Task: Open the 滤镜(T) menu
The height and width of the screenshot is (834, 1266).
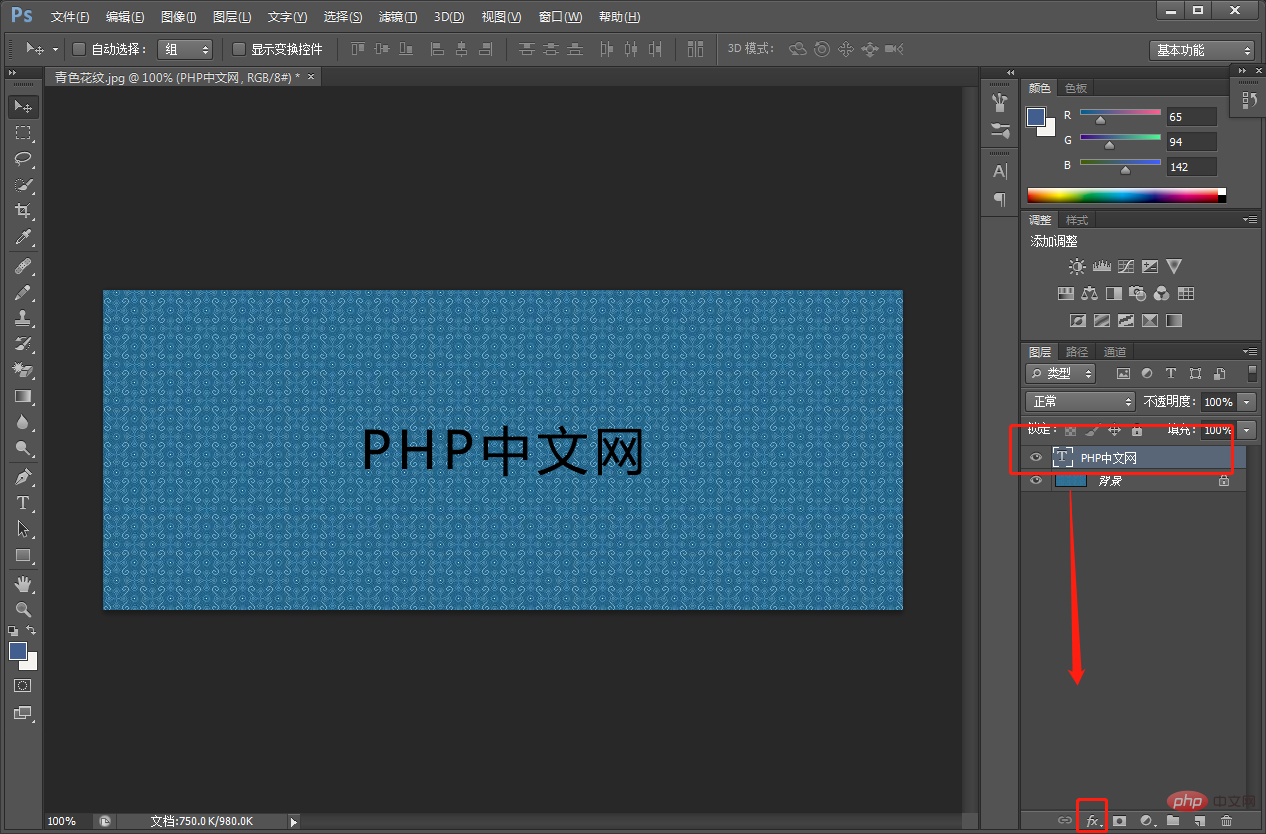Action: point(398,17)
